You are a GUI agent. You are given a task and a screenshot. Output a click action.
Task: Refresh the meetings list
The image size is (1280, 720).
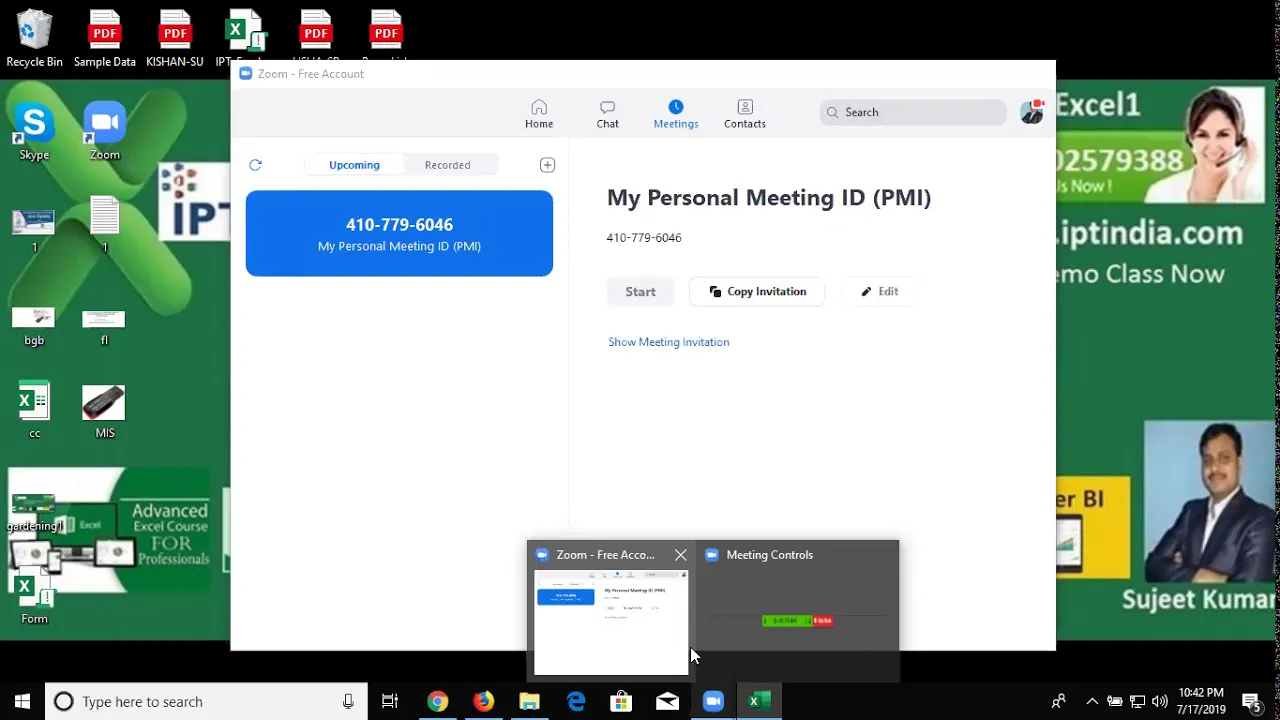(255, 165)
